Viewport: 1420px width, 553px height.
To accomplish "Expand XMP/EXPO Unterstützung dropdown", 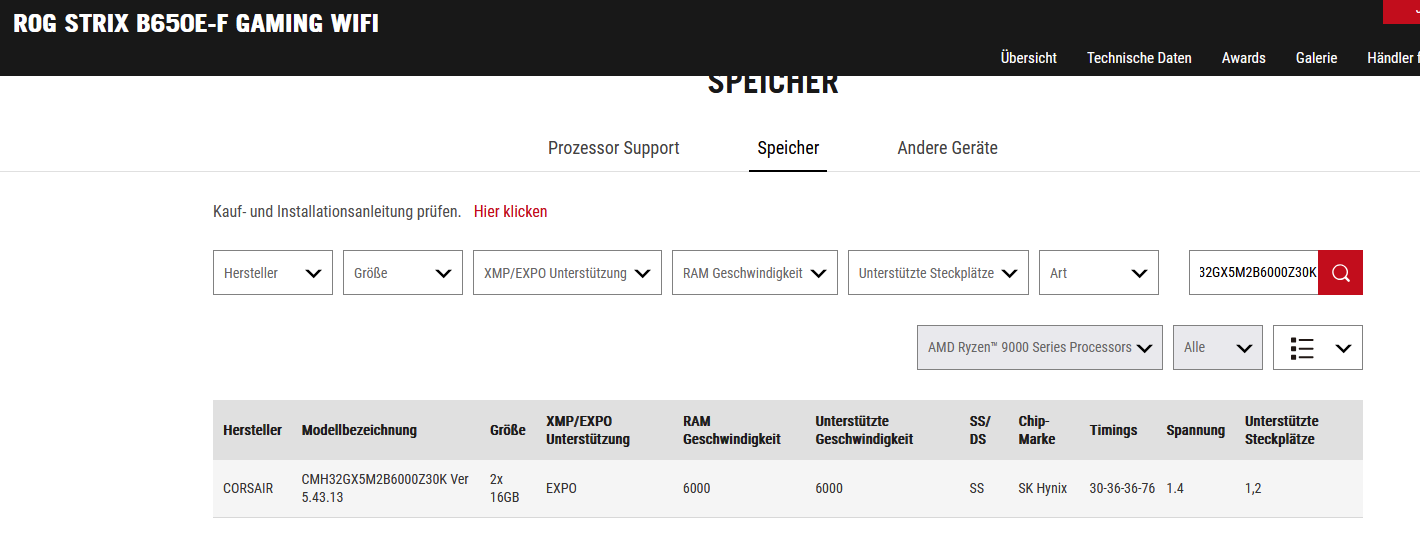I will coord(567,273).
